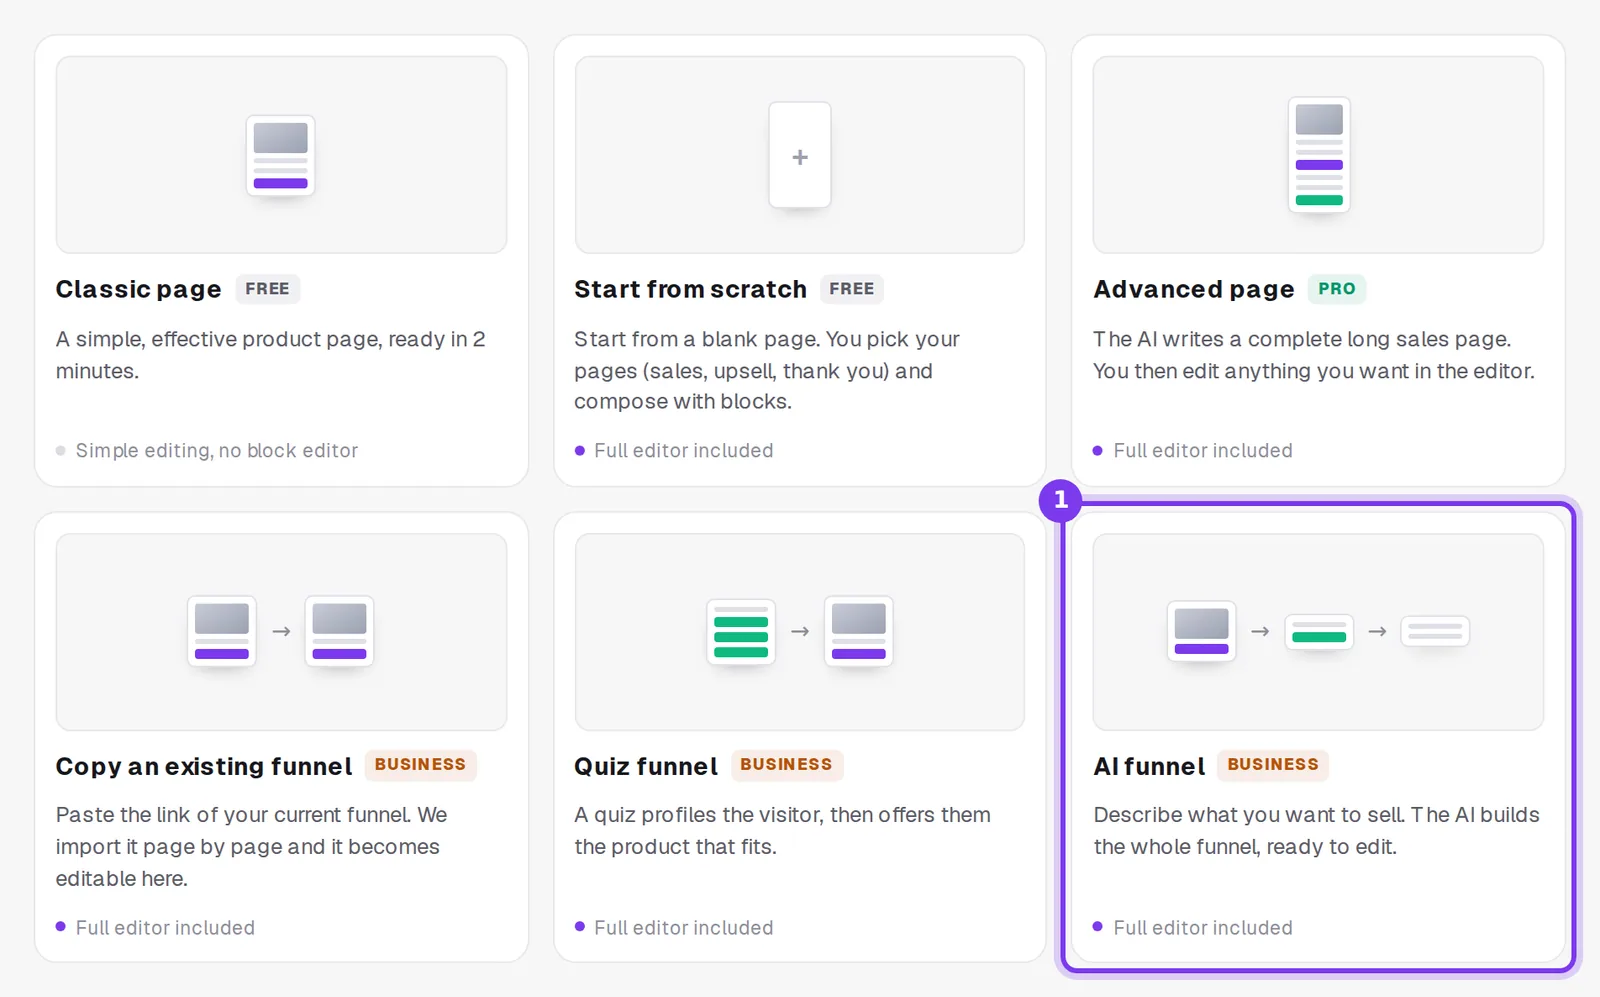1600x997 pixels.
Task: Click "Simple editing, no block editor" text
Action: 217,451
